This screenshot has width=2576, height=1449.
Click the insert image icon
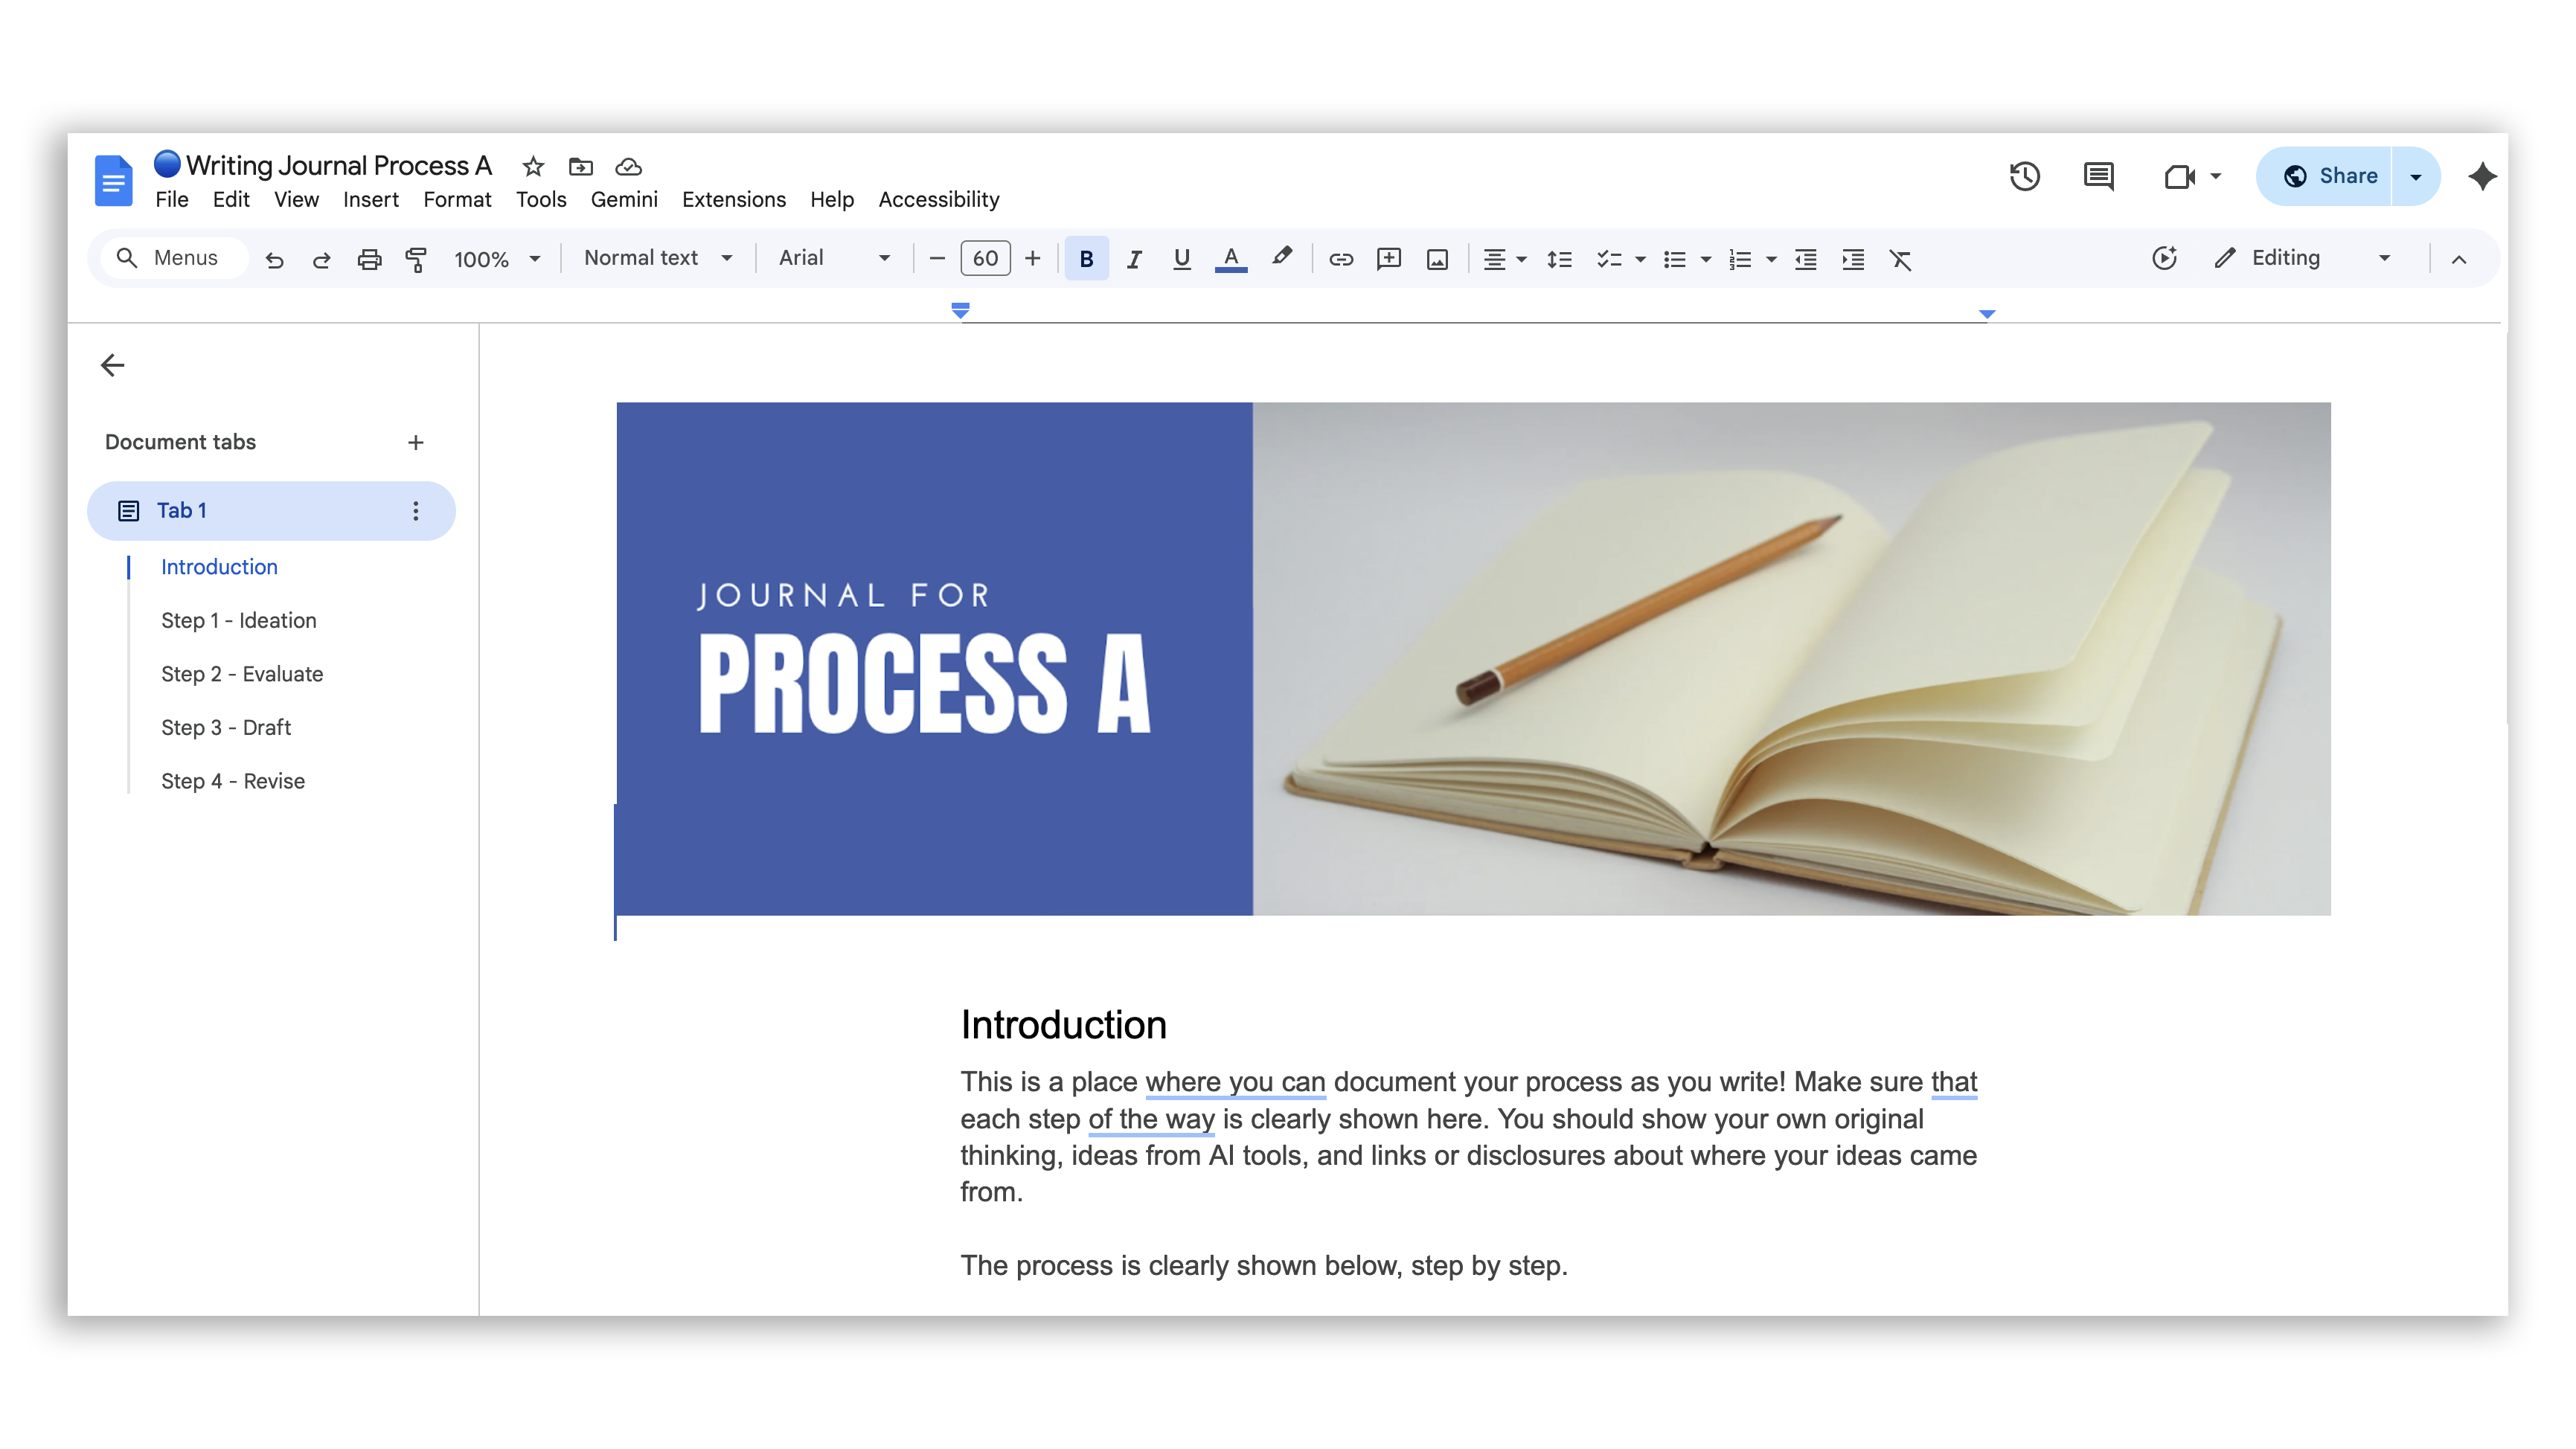click(x=1436, y=259)
